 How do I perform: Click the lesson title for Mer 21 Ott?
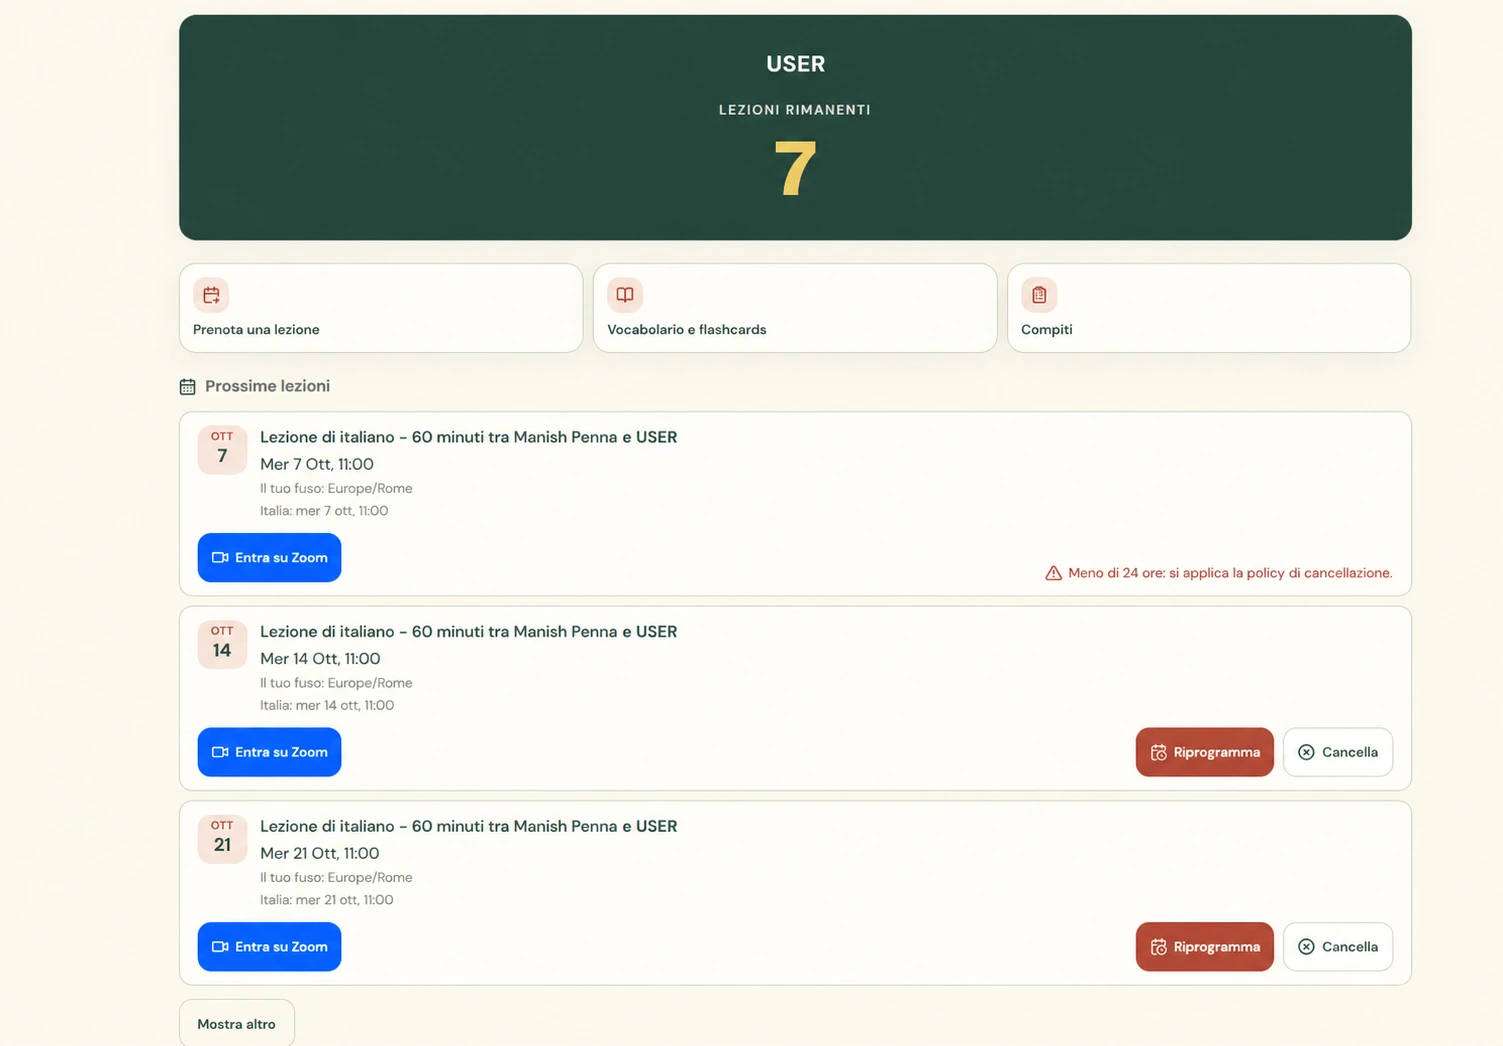[x=469, y=826]
